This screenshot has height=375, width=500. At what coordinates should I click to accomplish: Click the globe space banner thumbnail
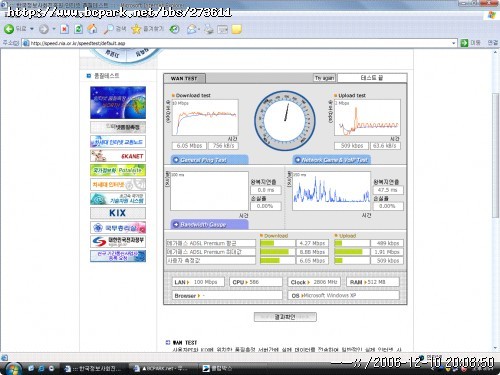pyautogui.click(x=118, y=102)
